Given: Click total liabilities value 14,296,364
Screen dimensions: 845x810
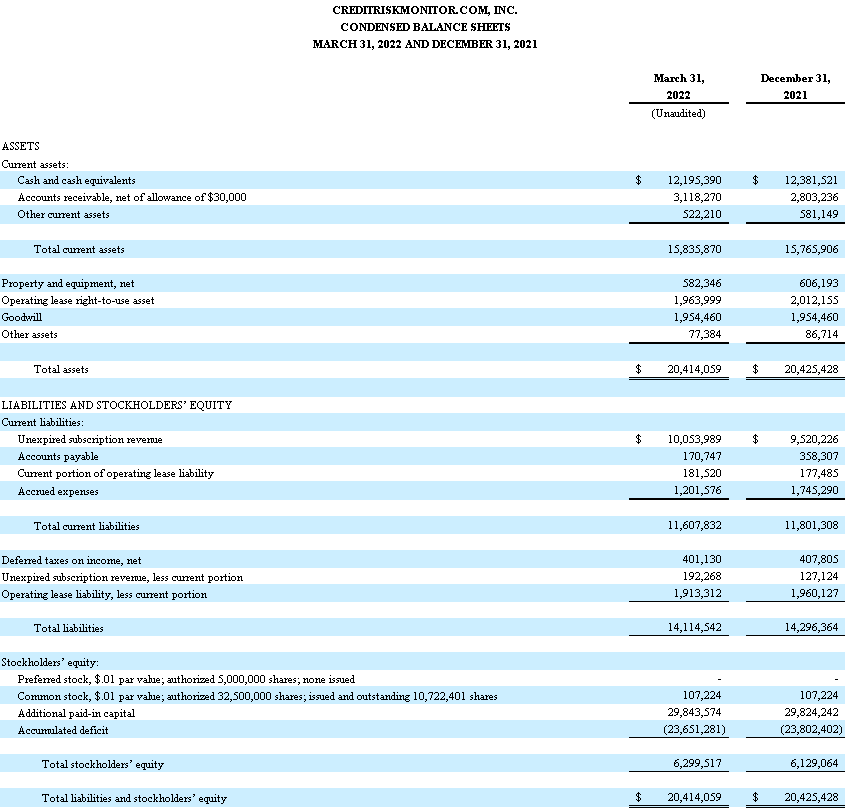Looking at the screenshot, I should (x=811, y=628).
